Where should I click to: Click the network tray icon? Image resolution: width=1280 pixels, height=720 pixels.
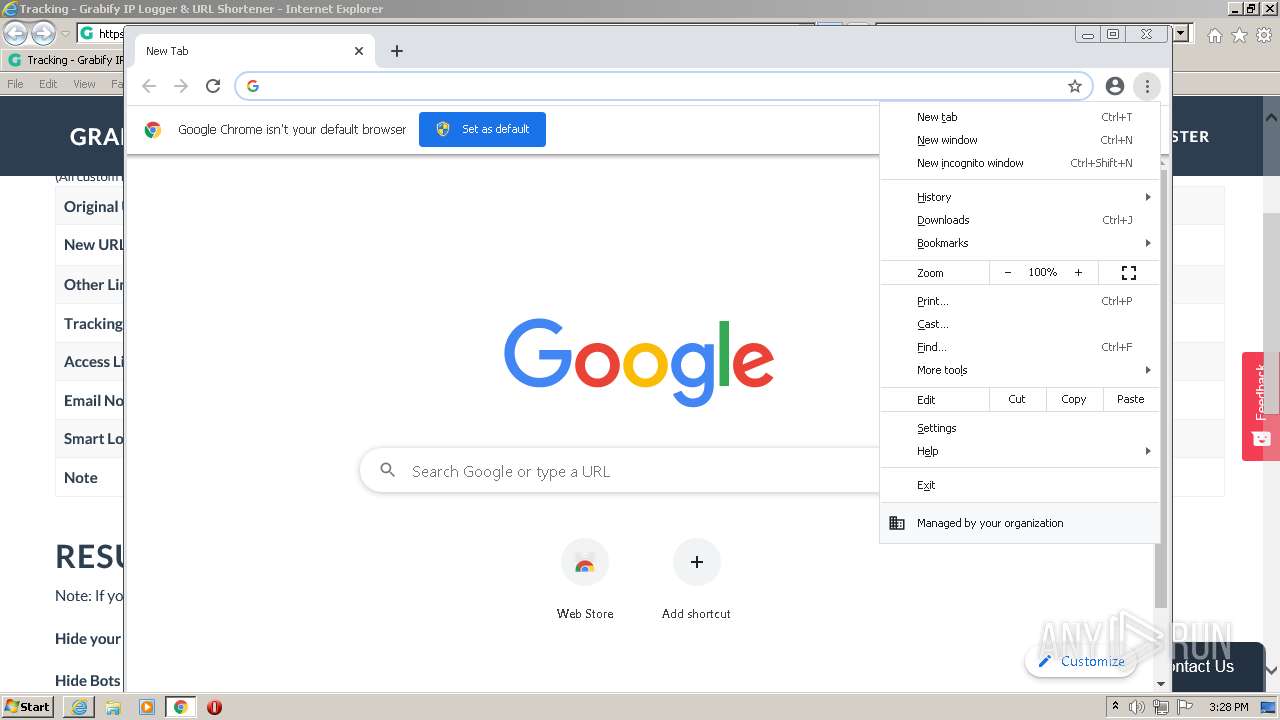click(1161, 707)
